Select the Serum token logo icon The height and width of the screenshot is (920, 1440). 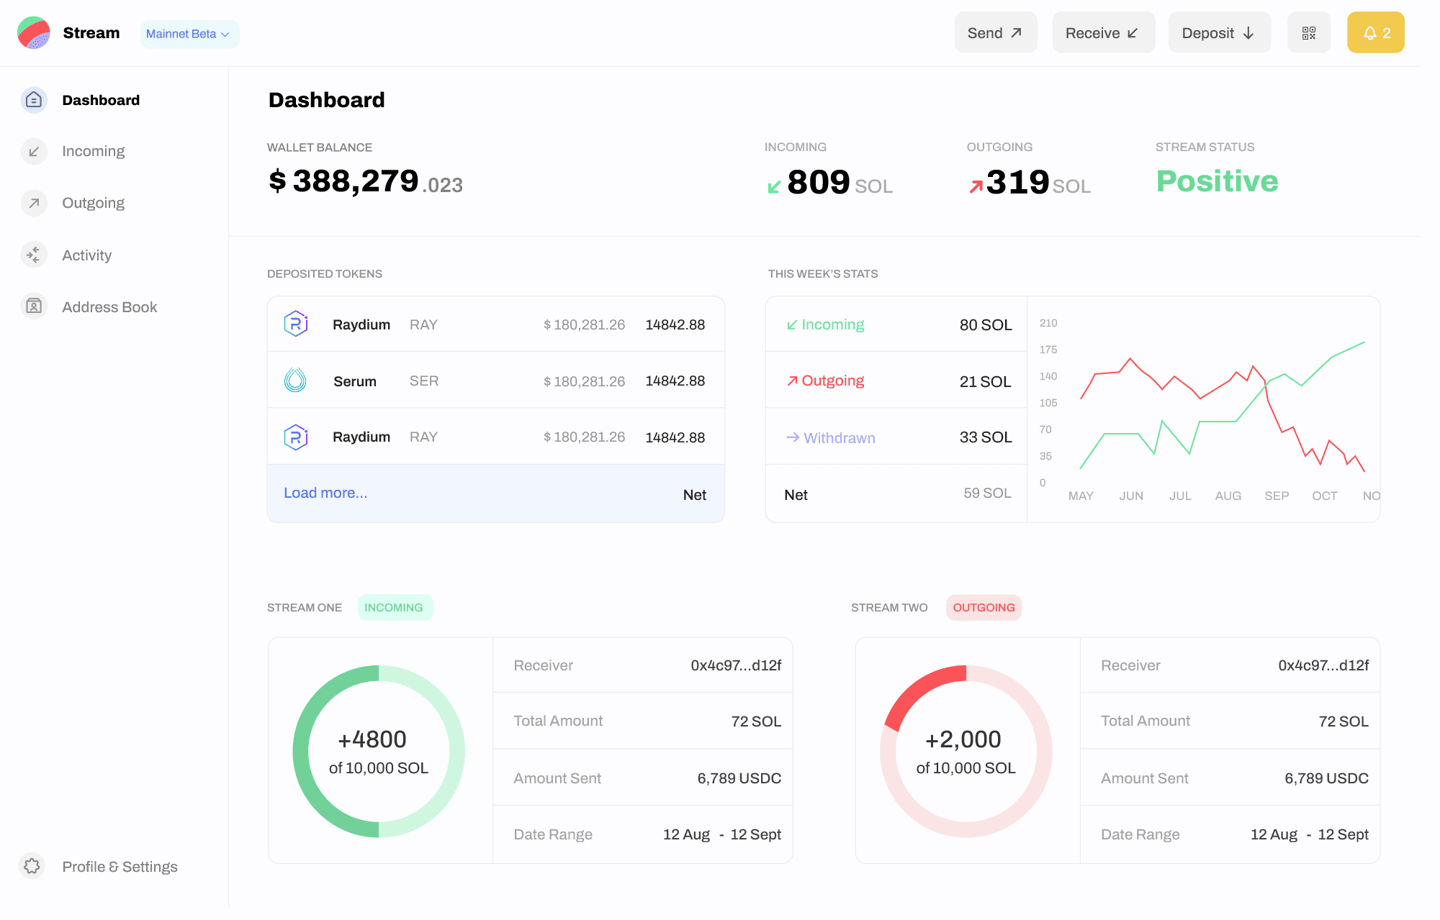pos(295,381)
